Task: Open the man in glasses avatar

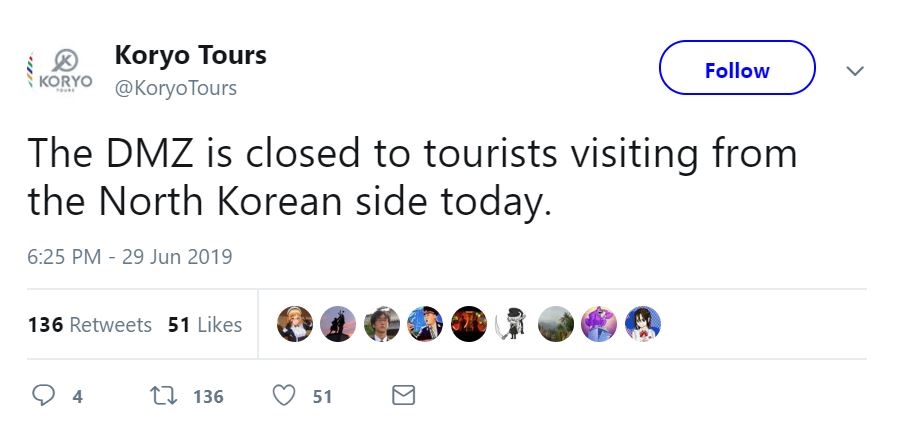Action: point(381,324)
